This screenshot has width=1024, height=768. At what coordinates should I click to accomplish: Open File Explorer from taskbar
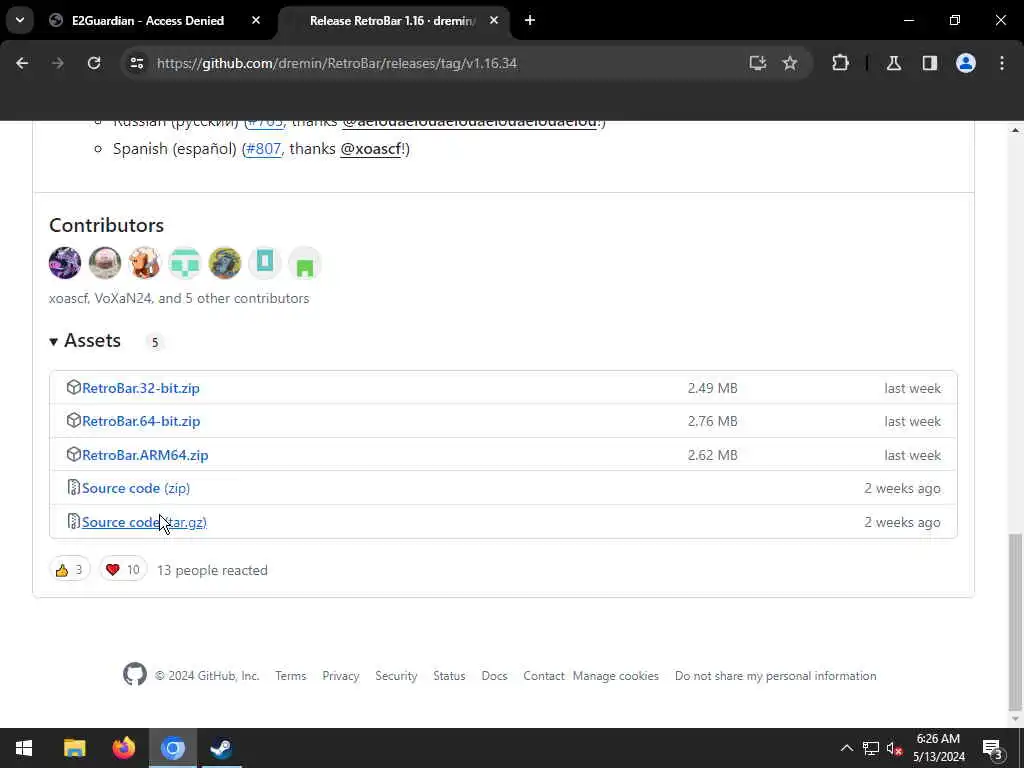tap(74, 748)
